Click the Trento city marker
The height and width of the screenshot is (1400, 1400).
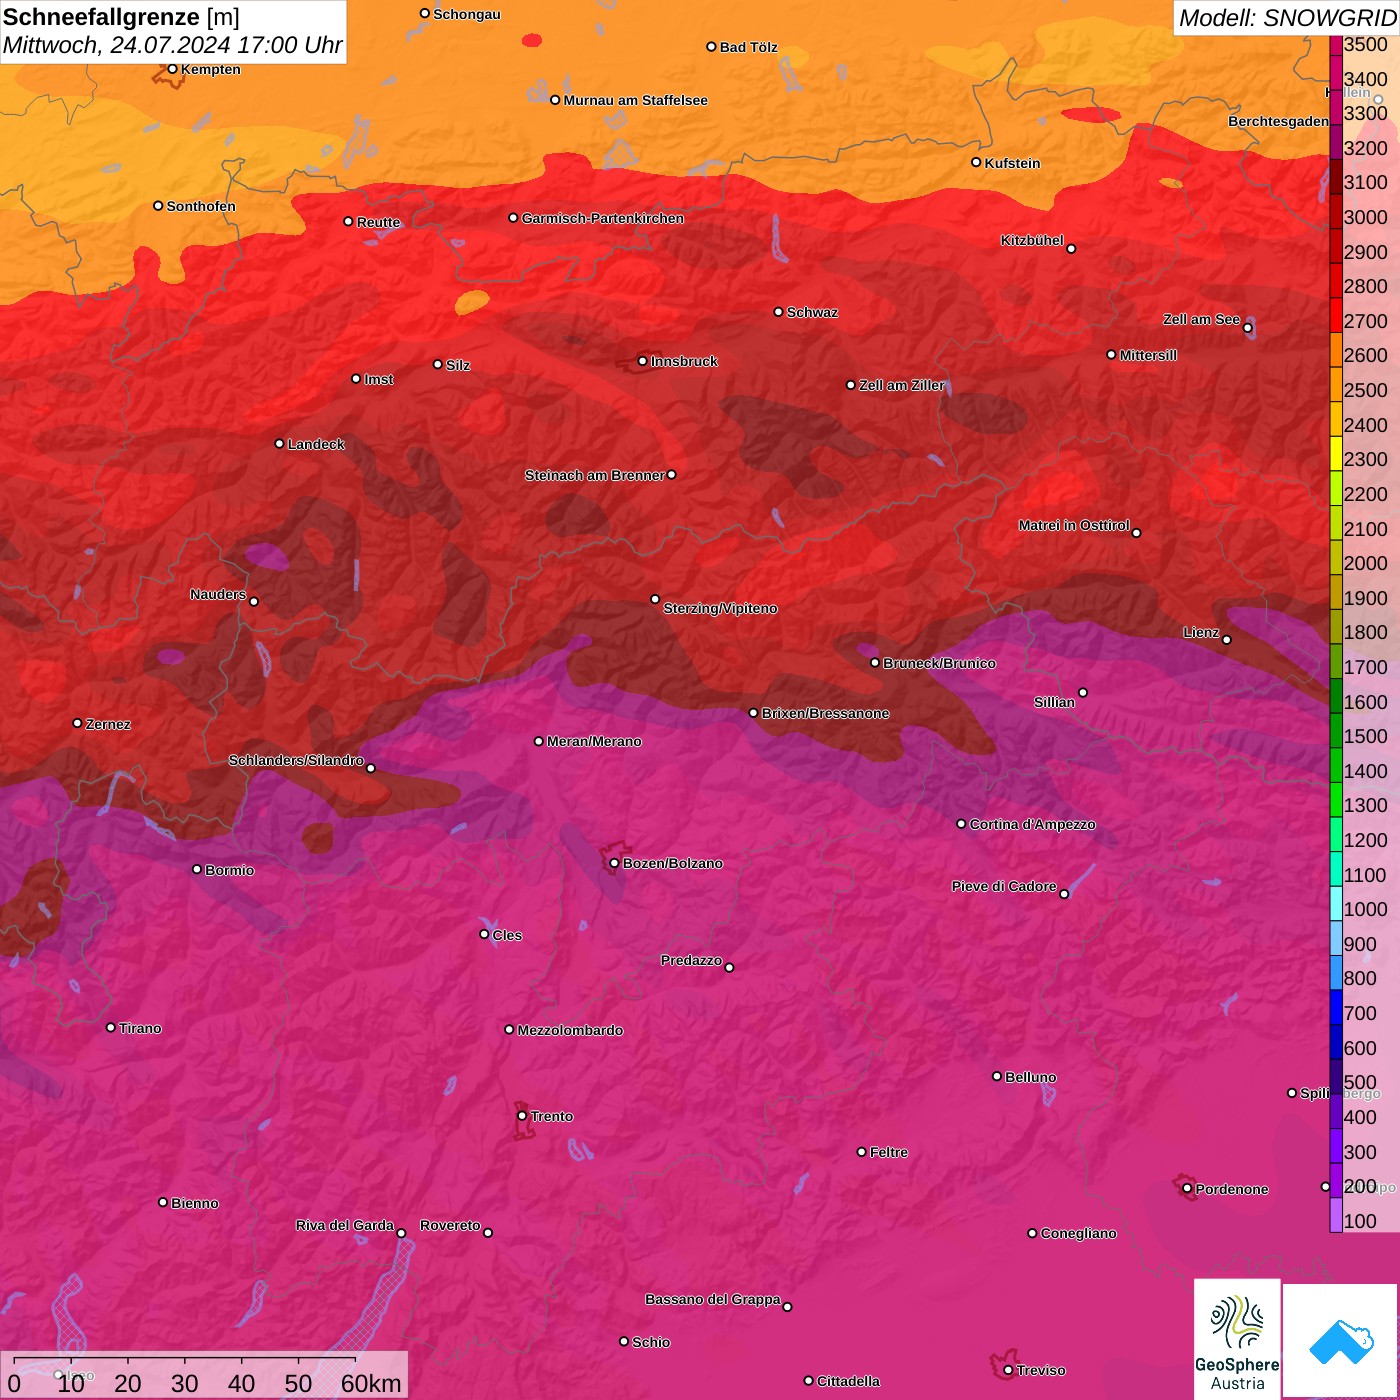(522, 1116)
